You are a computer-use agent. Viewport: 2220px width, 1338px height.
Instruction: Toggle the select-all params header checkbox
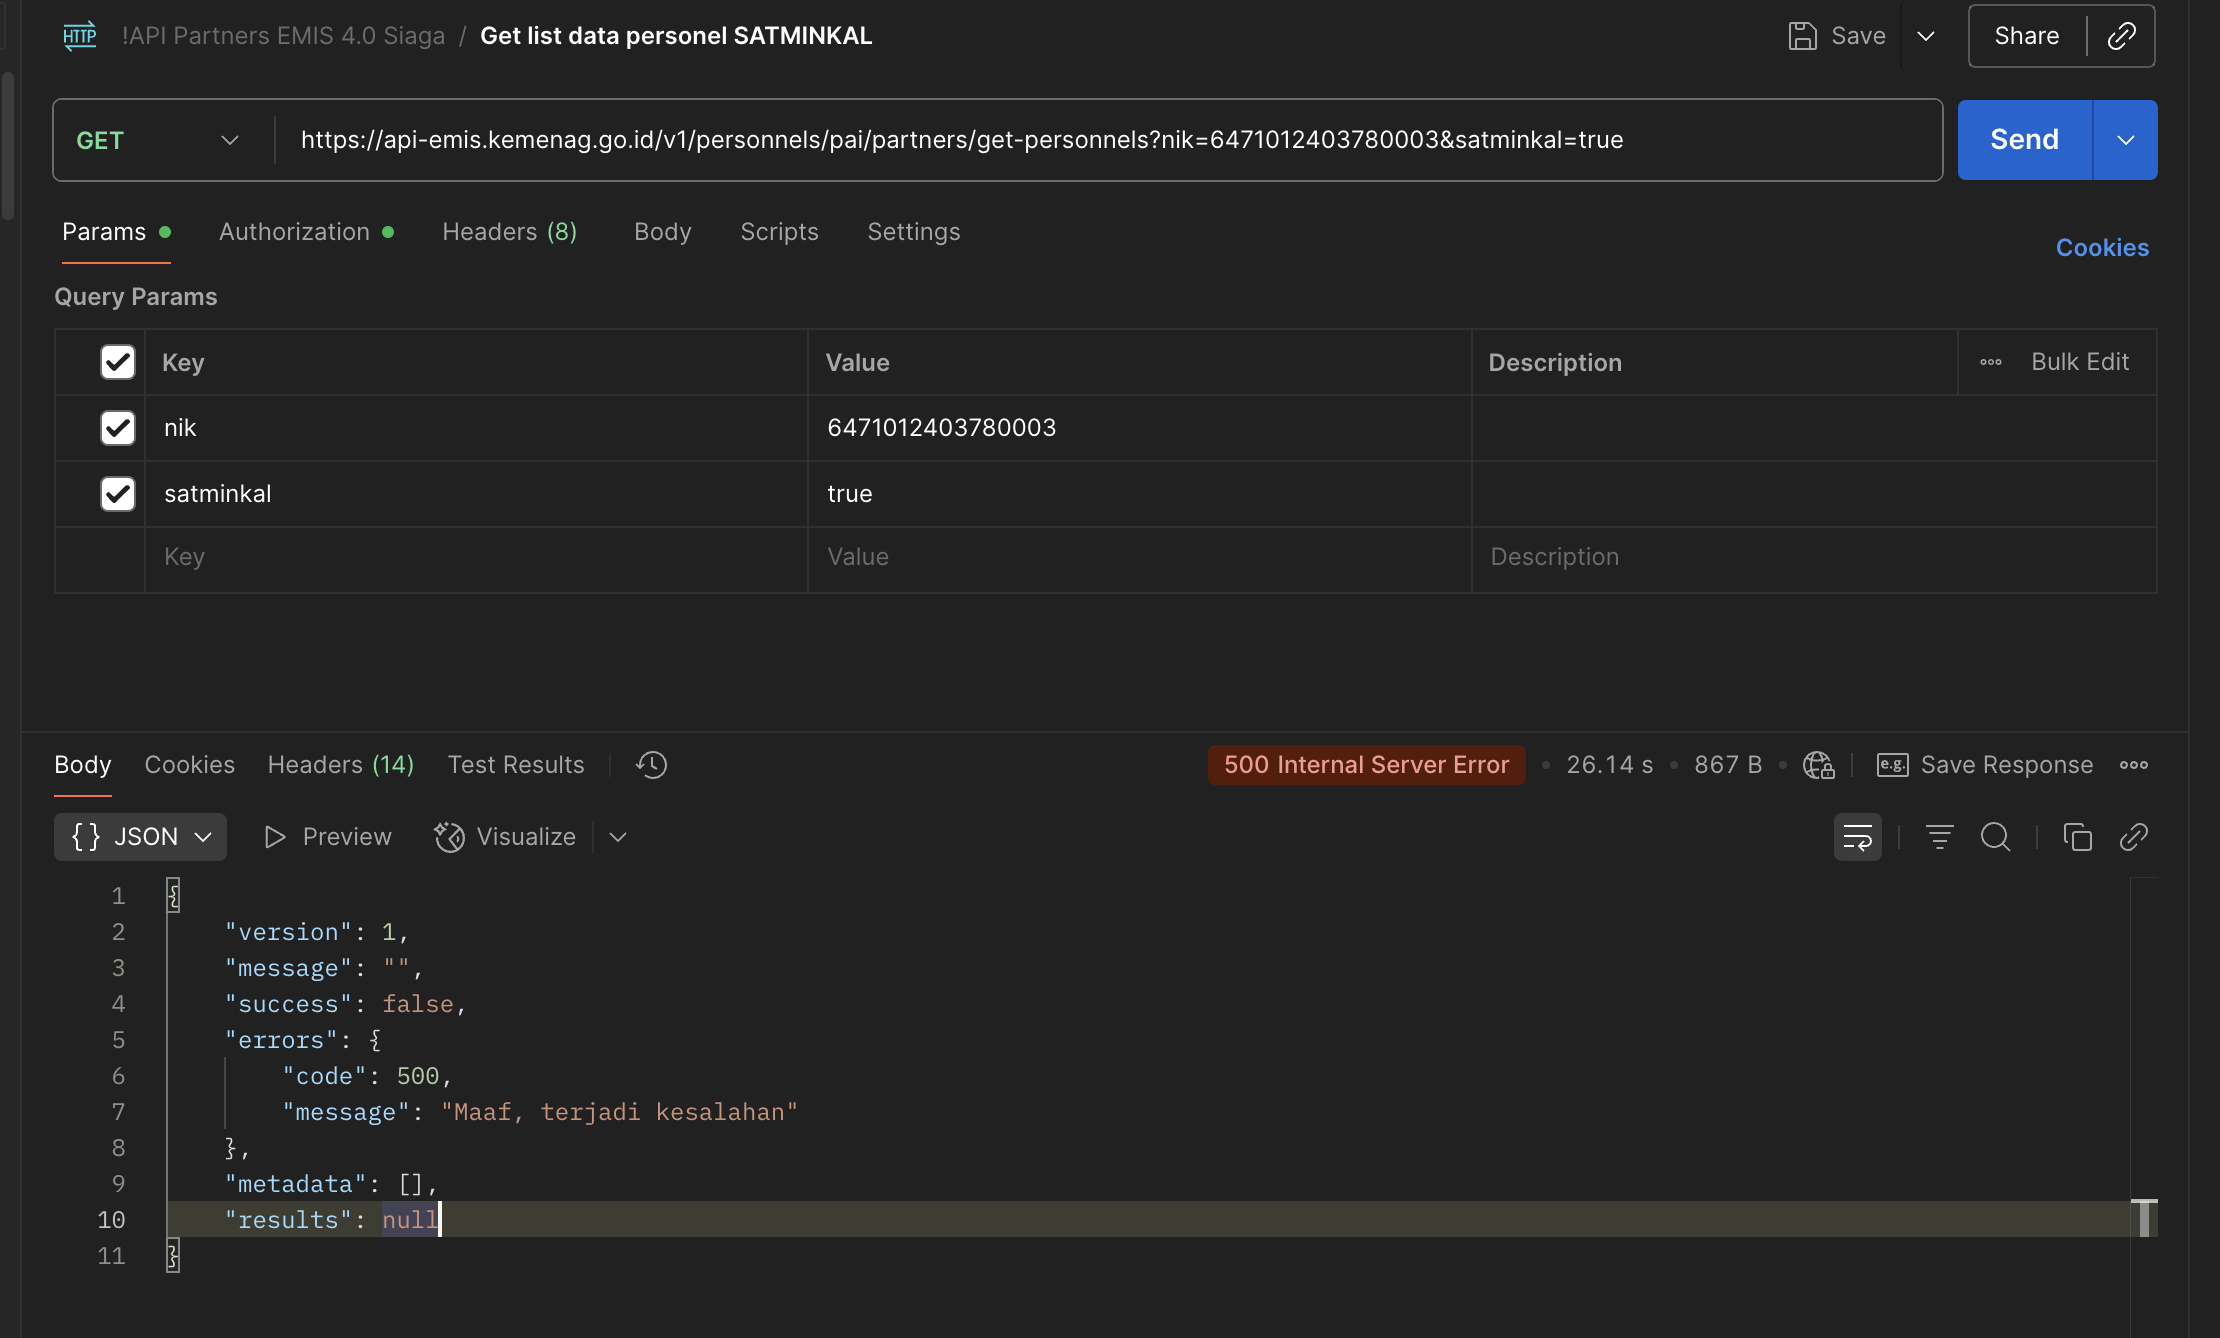(118, 362)
